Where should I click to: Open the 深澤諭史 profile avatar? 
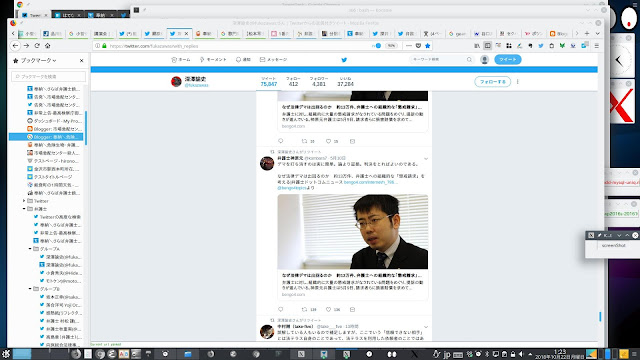coord(176,82)
